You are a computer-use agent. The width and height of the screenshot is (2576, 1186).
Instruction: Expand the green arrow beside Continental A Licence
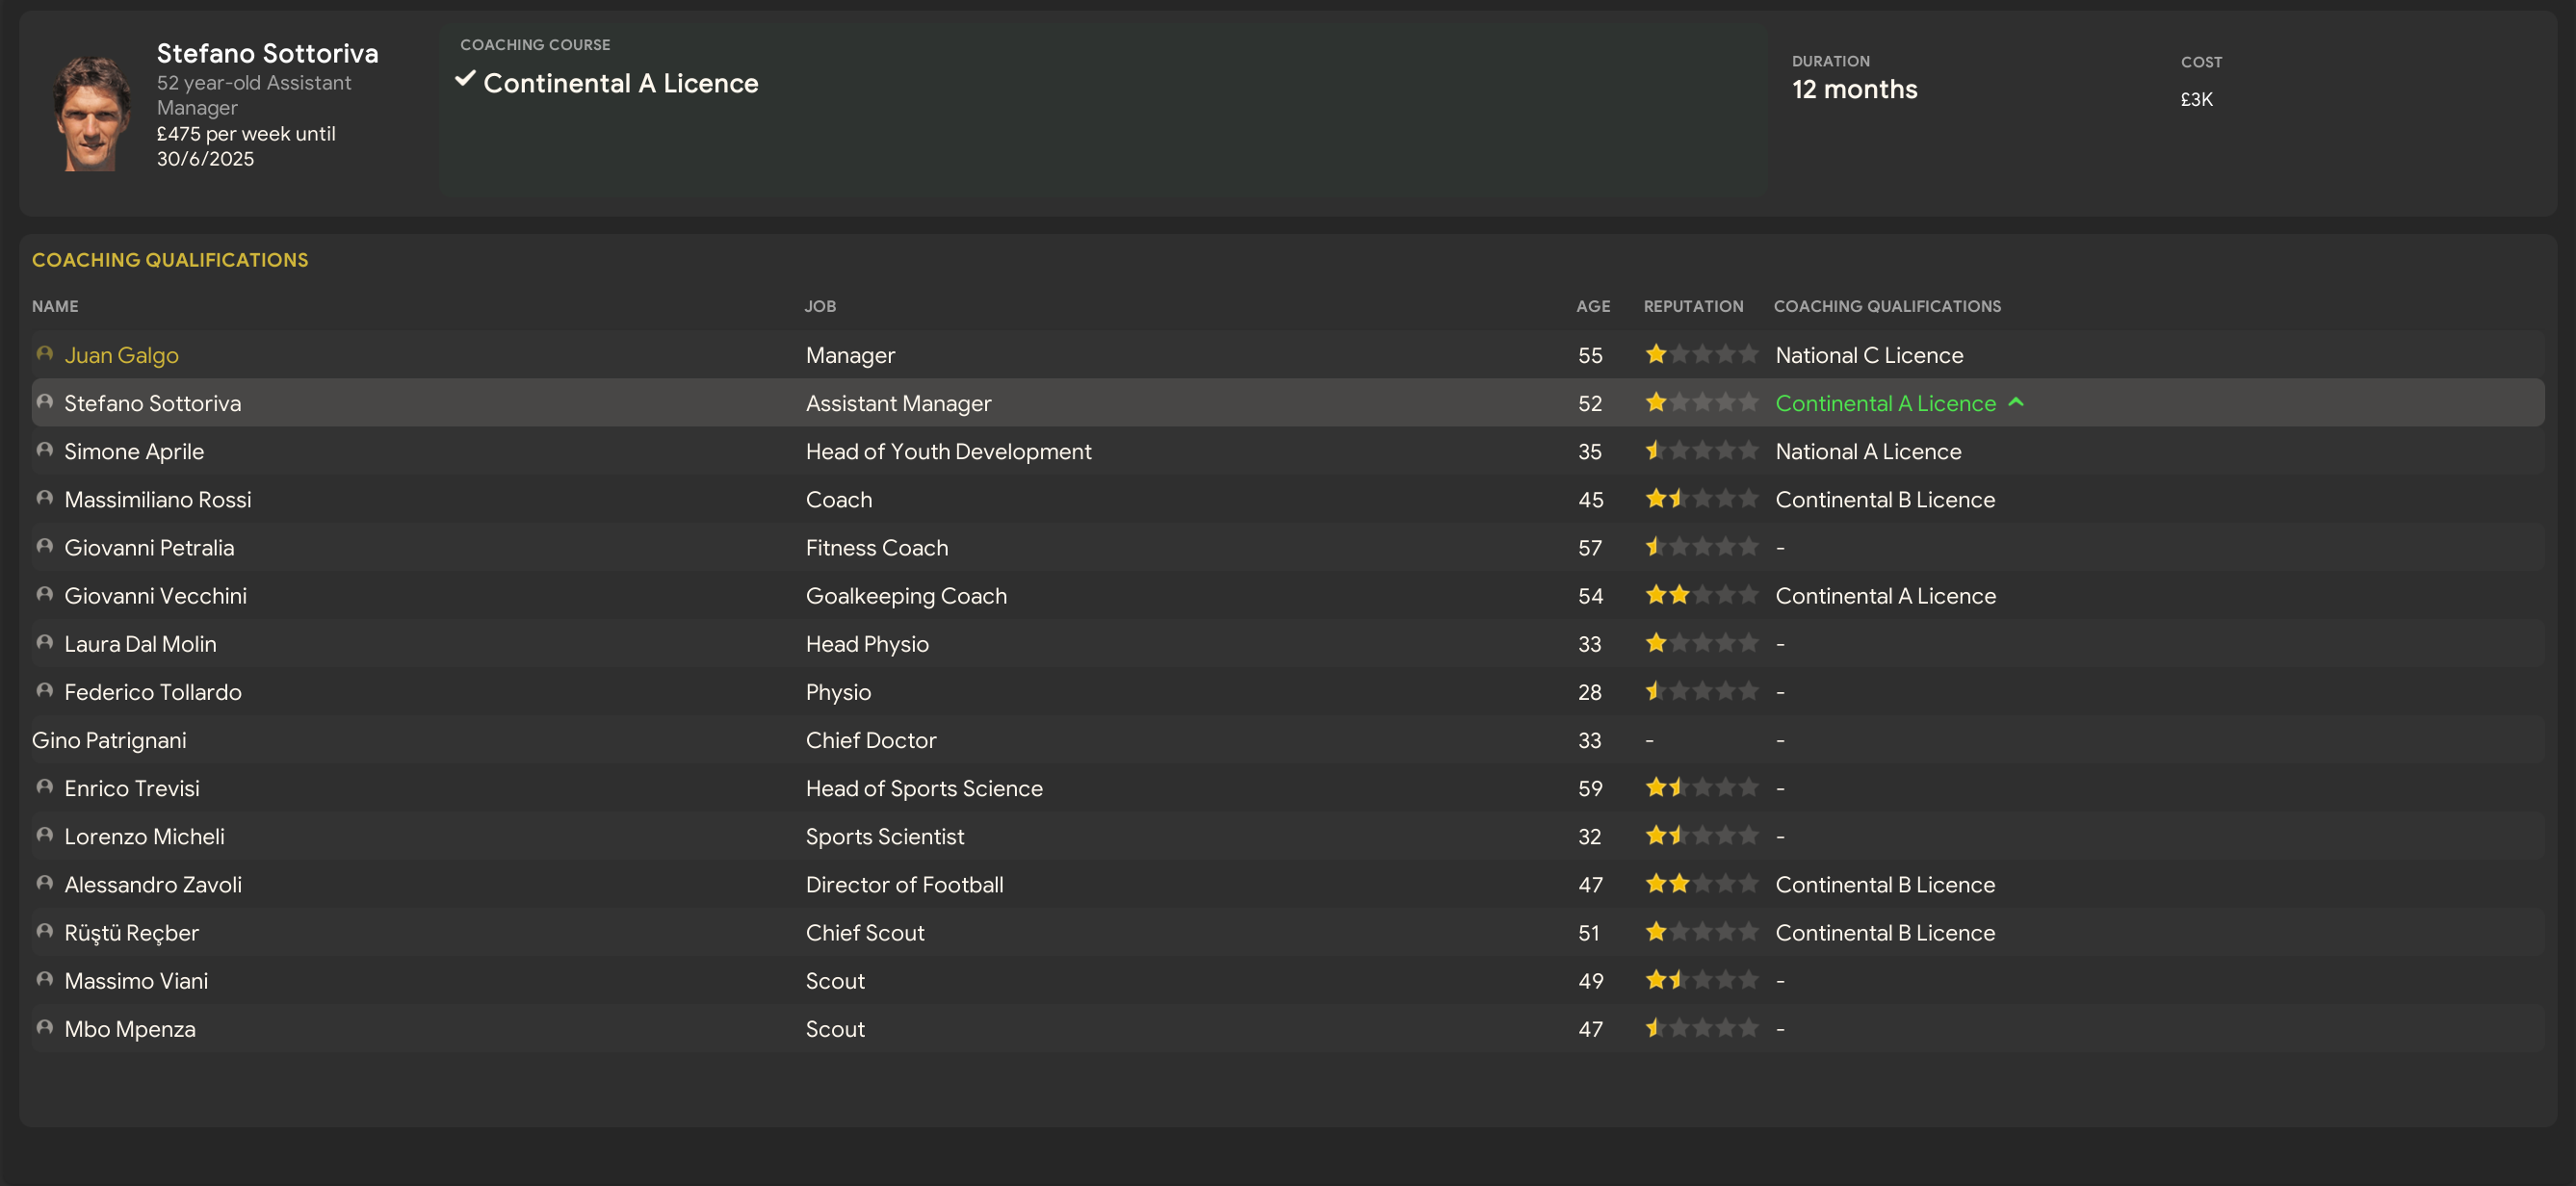point(2016,402)
